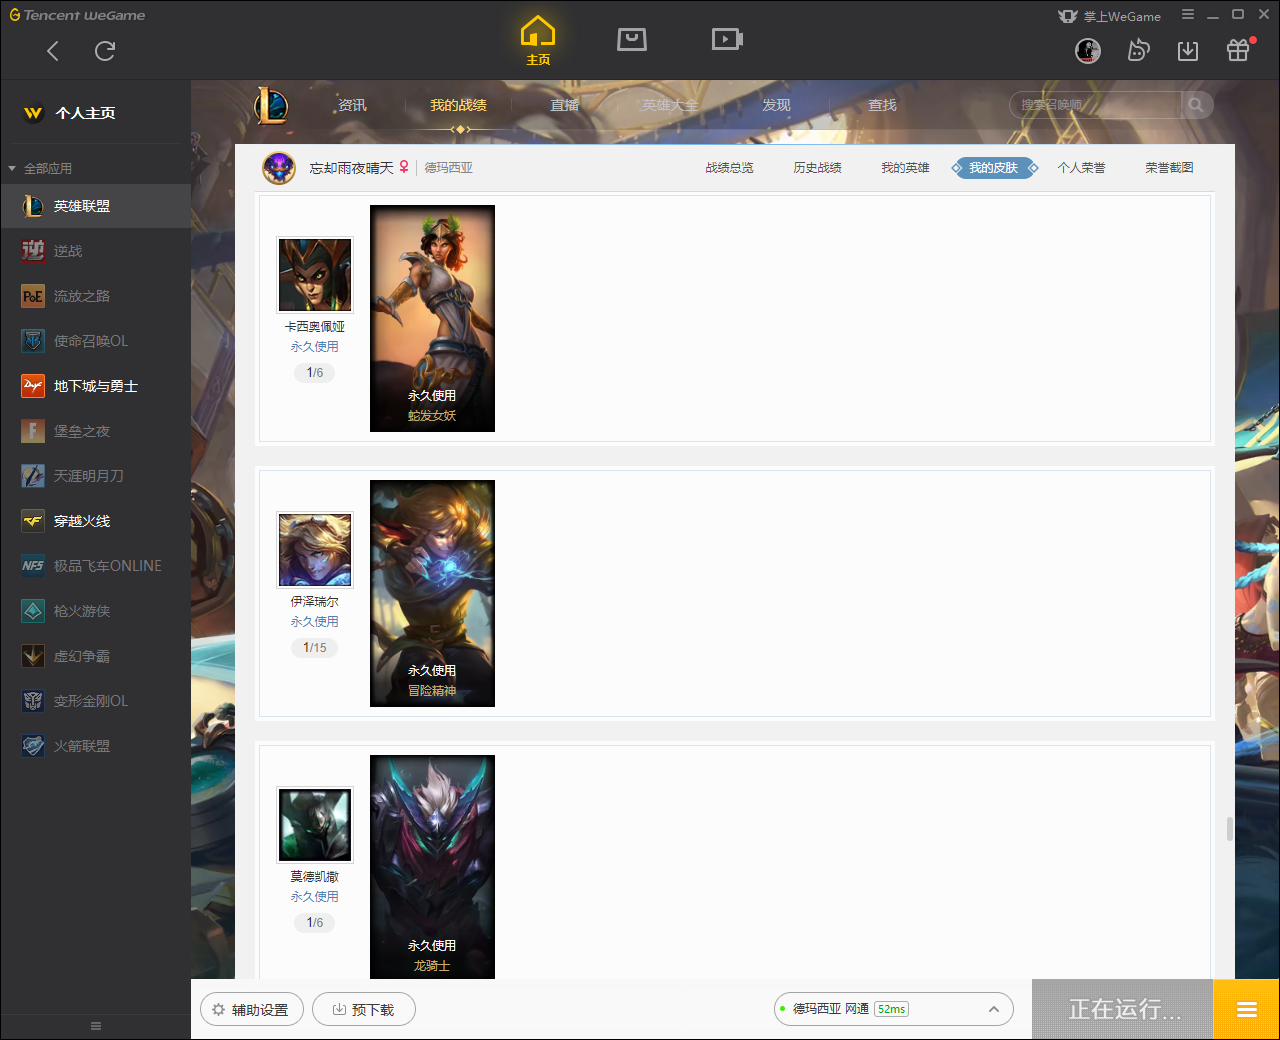The width and height of the screenshot is (1280, 1040).
Task: Select 英雄联盟 in sidebar
Action: (x=95, y=206)
